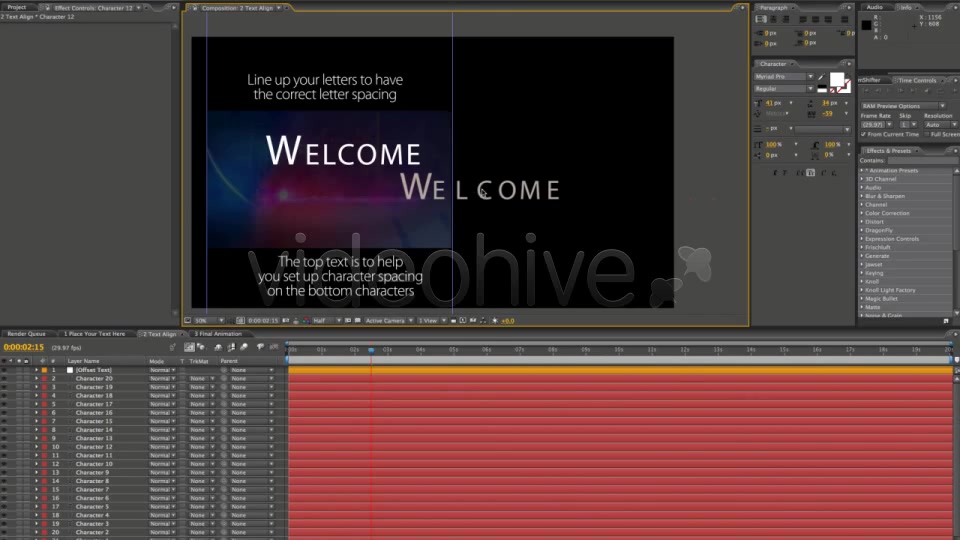Viewport: 960px width, 540px height.
Task: Open Mode dropdown for Character 14 layer
Action: [162, 430]
